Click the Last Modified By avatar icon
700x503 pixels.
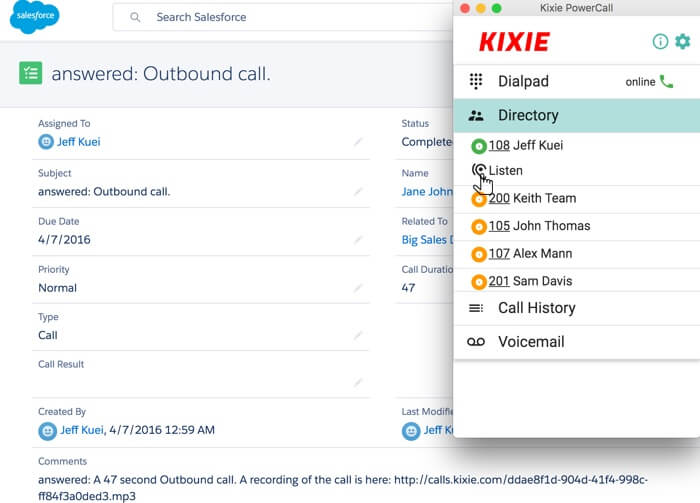pyautogui.click(x=411, y=431)
